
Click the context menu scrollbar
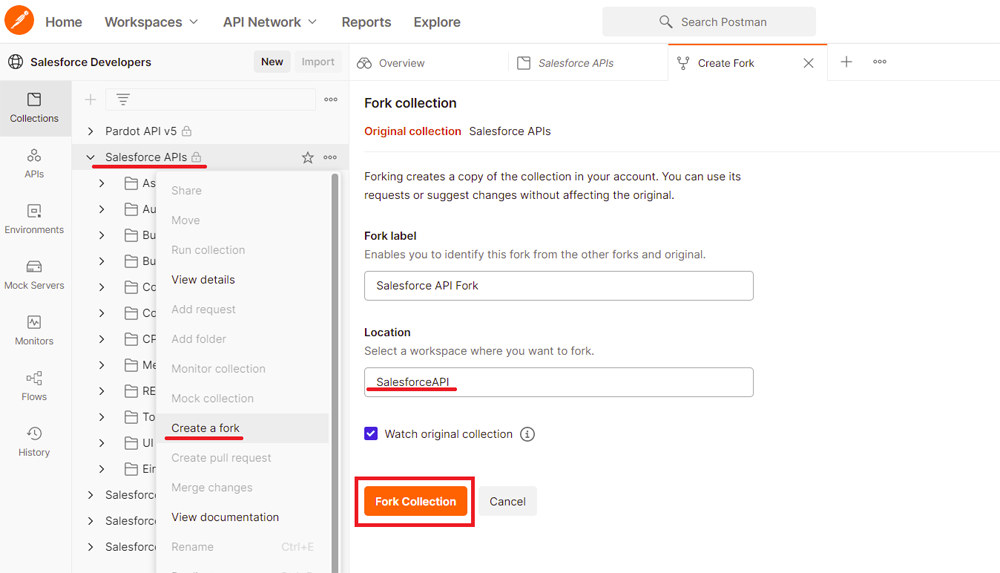point(335,373)
